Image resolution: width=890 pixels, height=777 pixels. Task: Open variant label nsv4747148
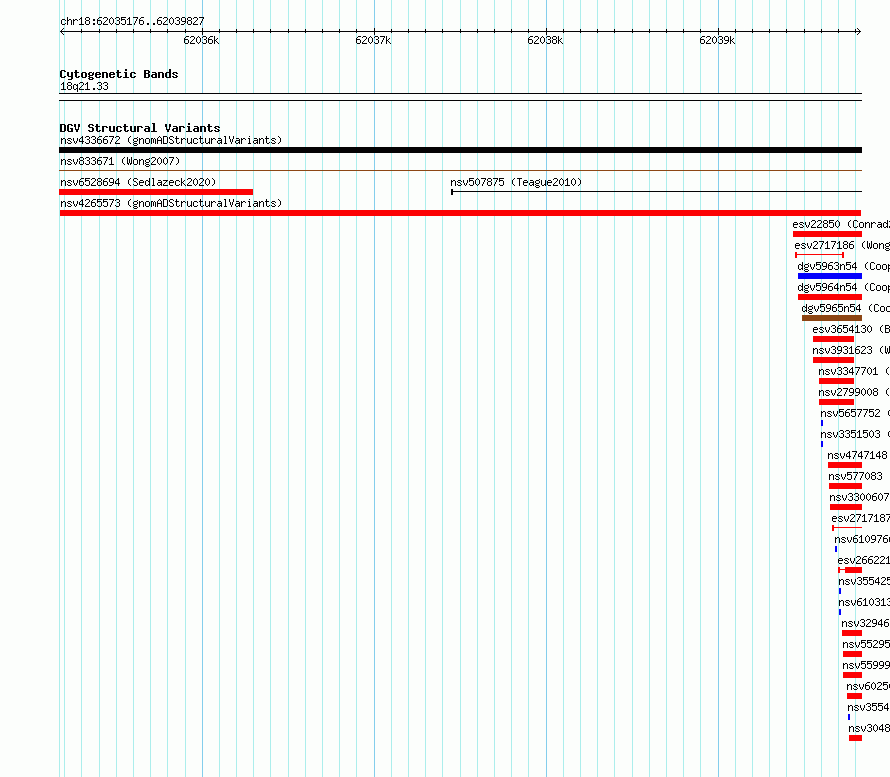(x=857, y=455)
